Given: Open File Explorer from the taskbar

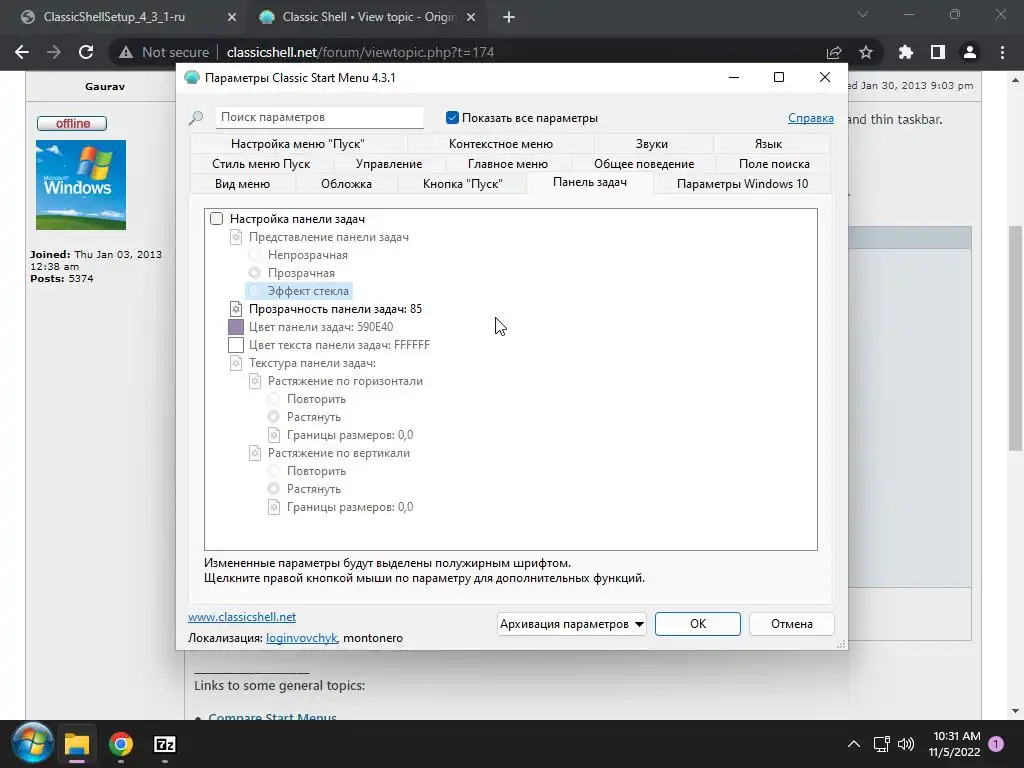Looking at the screenshot, I should (x=76, y=744).
